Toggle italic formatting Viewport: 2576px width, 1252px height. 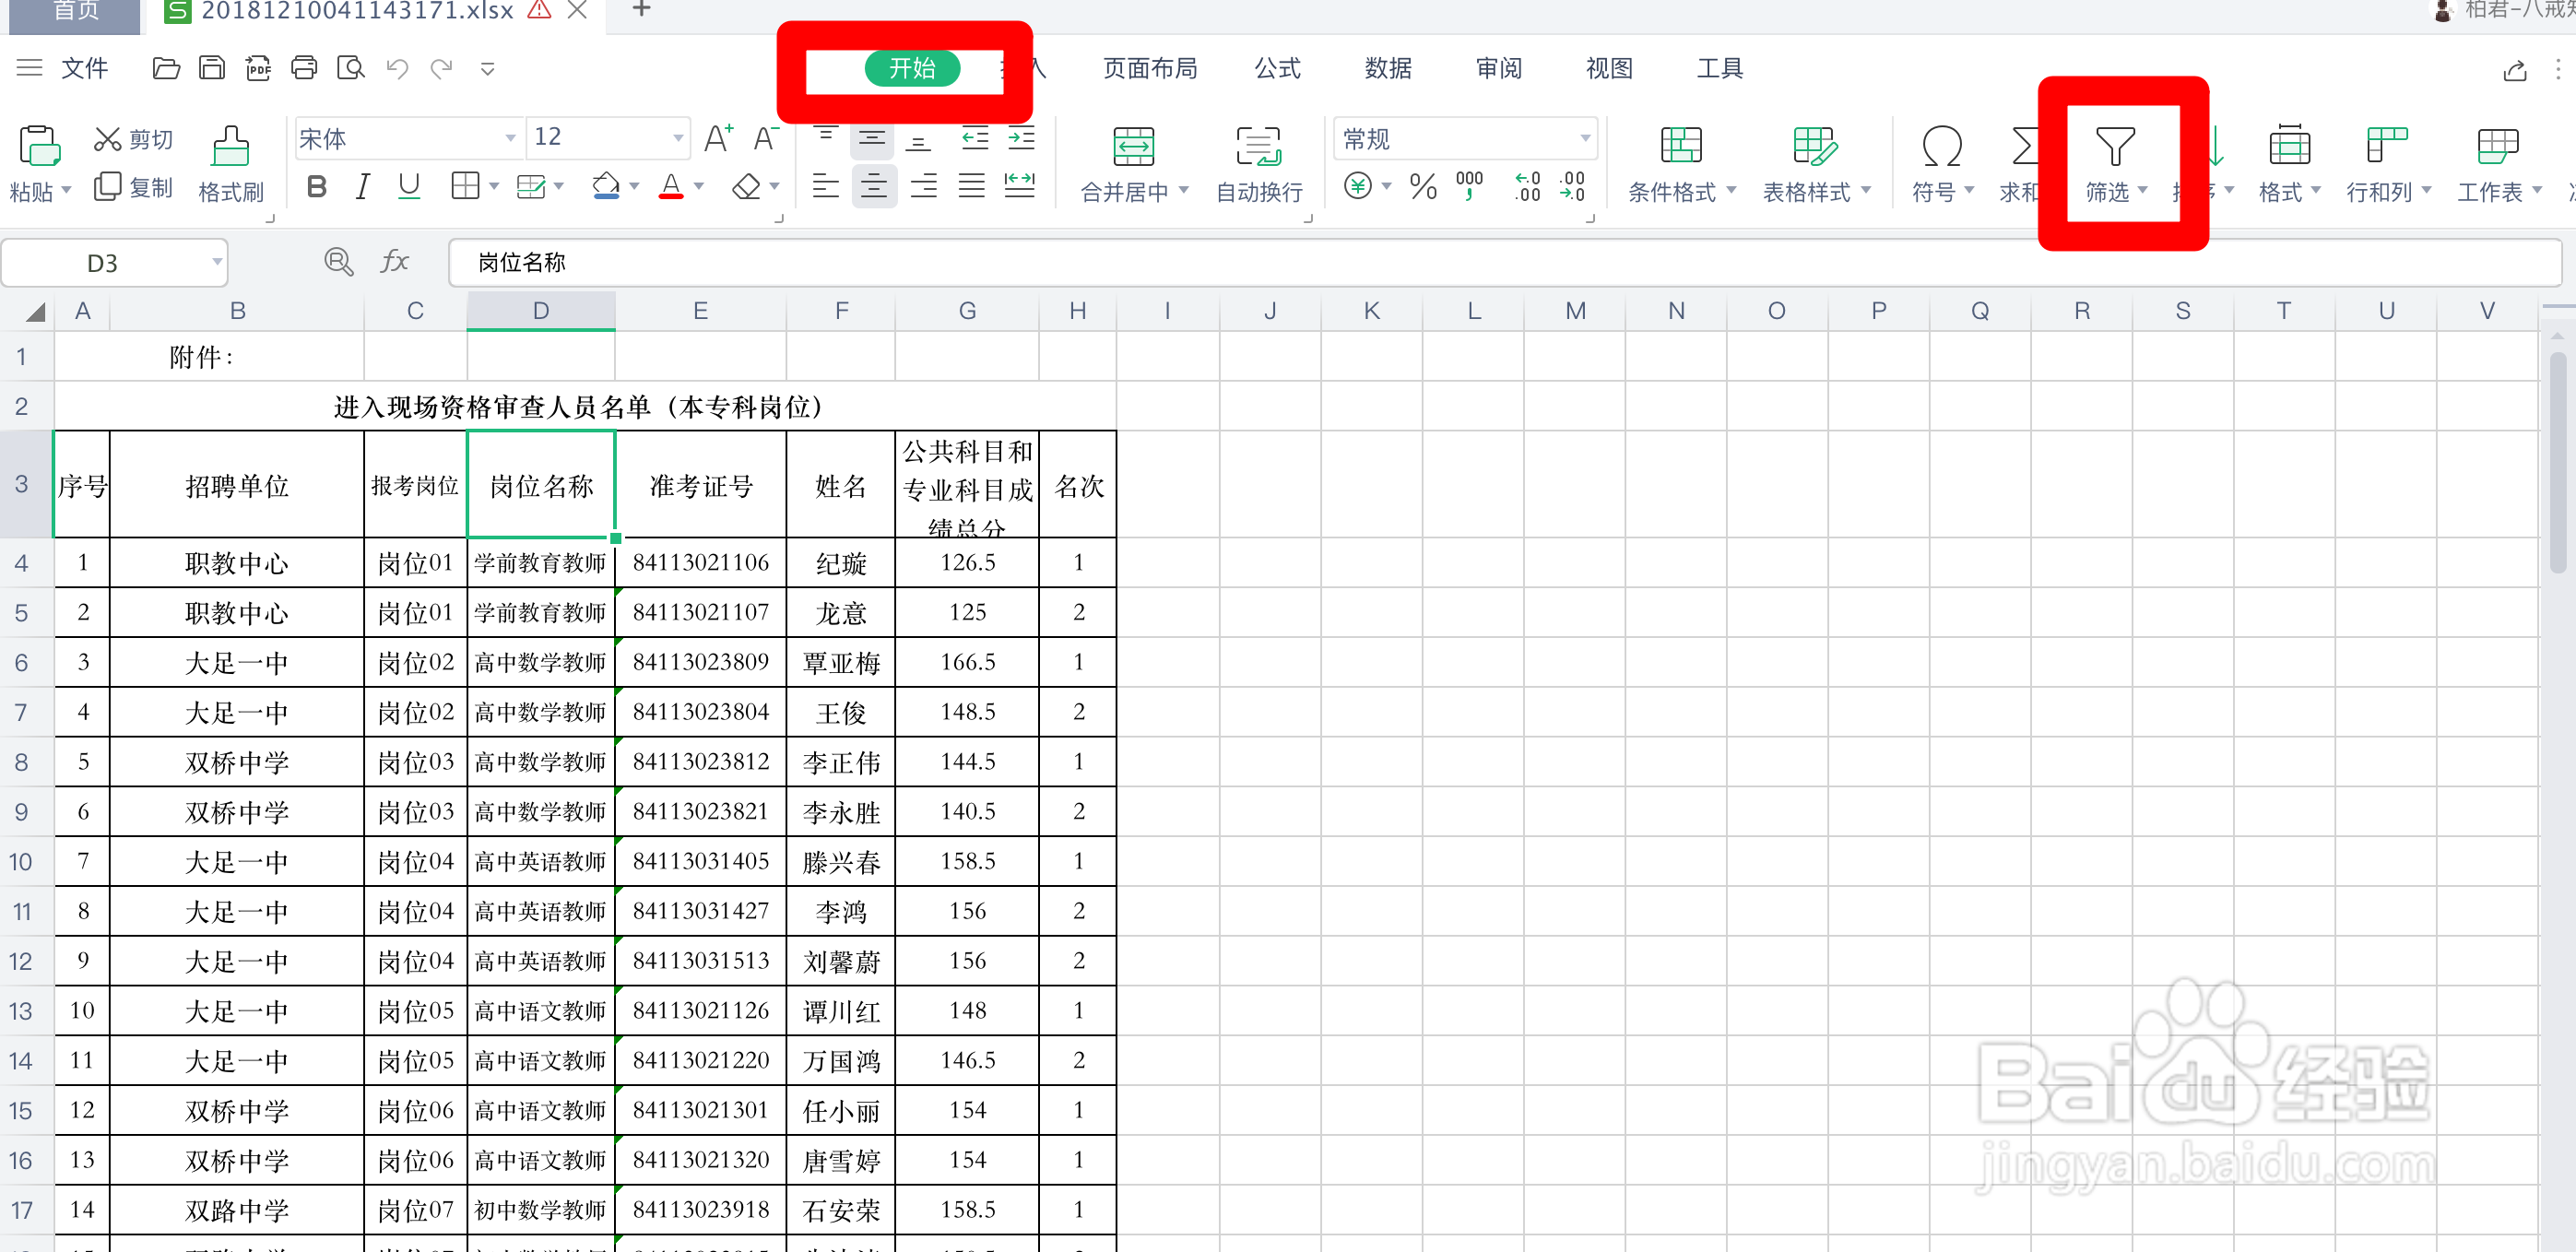pos(363,186)
